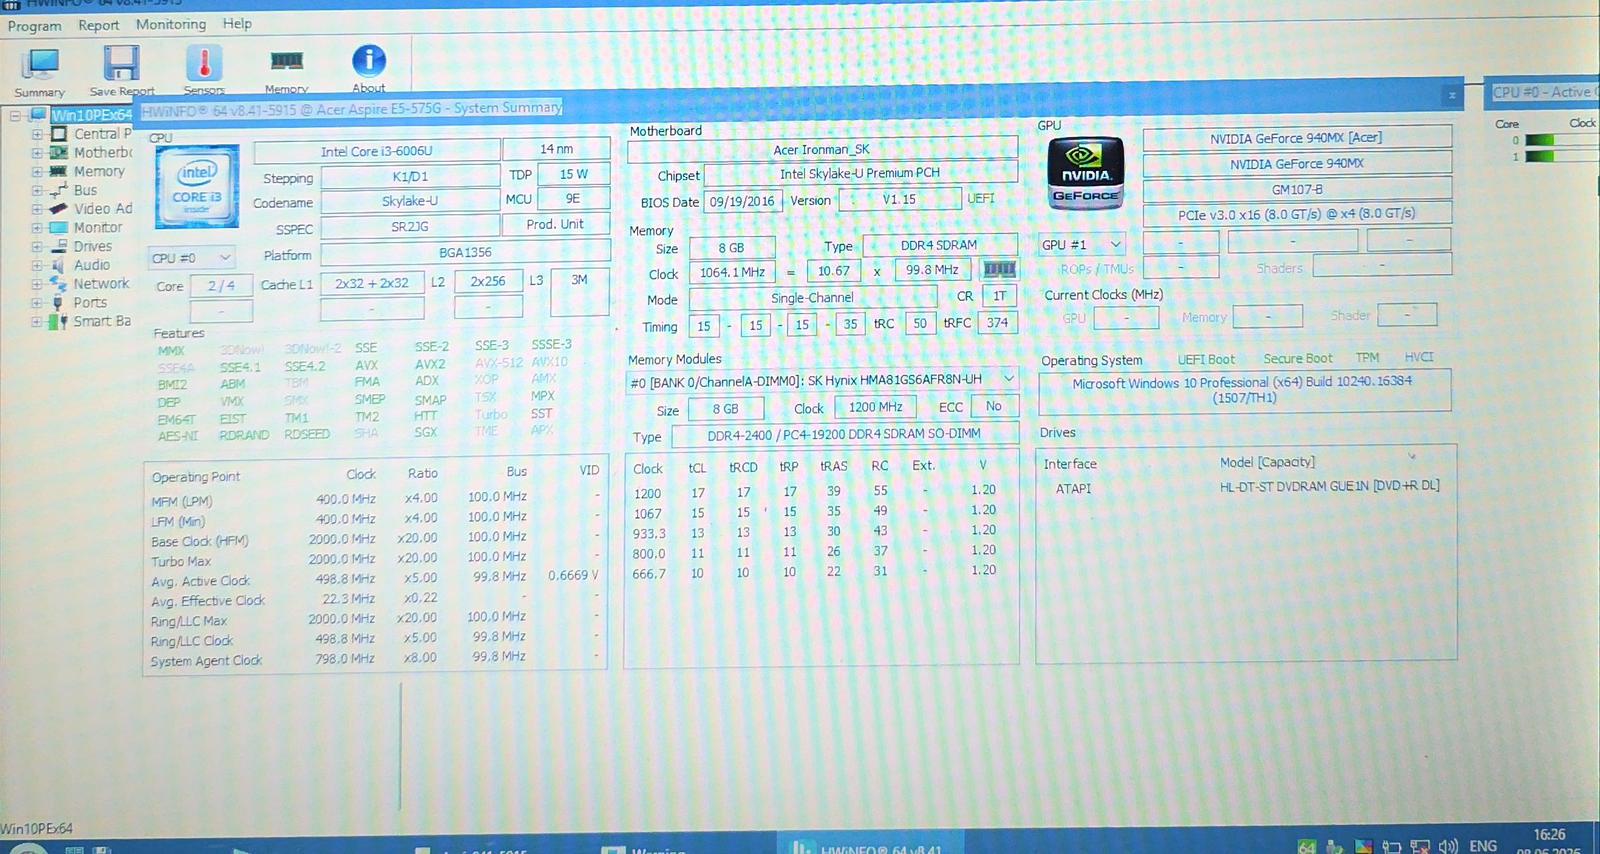
Task: Expand the Network tree node
Action: [x=37, y=284]
